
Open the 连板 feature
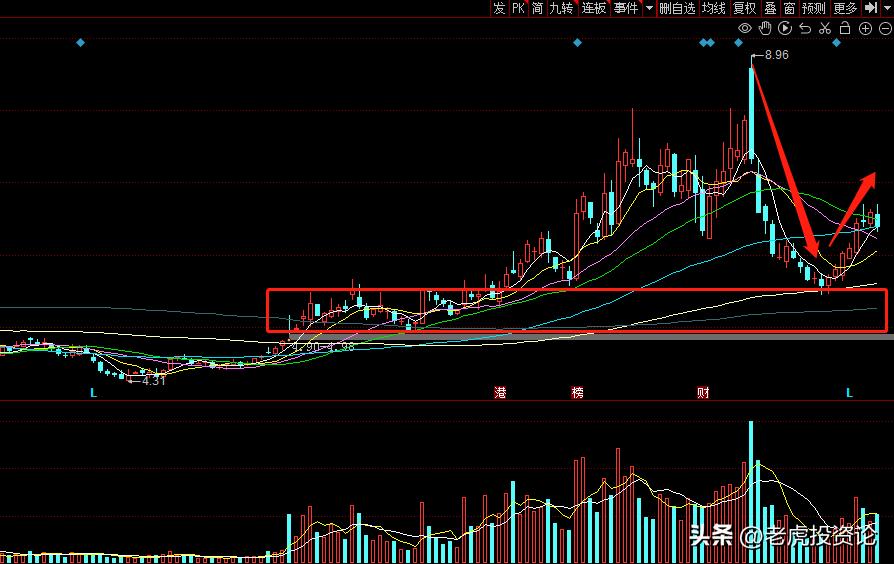[594, 8]
